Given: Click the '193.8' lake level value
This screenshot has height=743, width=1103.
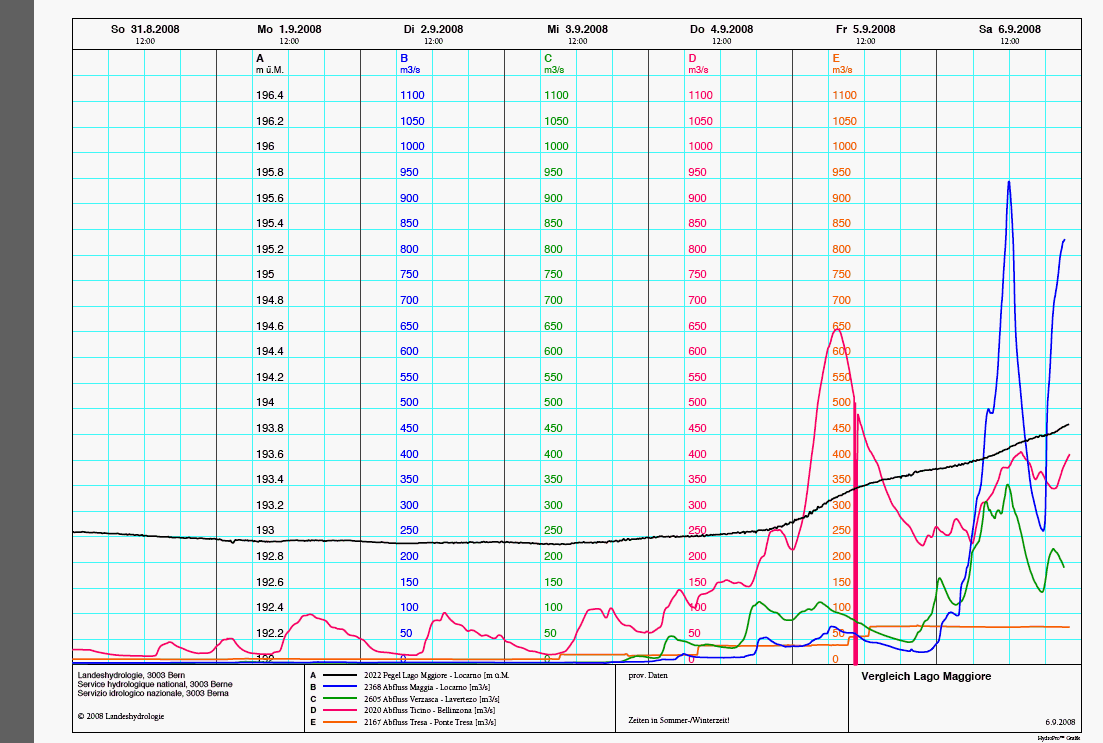Looking at the screenshot, I should [270, 428].
